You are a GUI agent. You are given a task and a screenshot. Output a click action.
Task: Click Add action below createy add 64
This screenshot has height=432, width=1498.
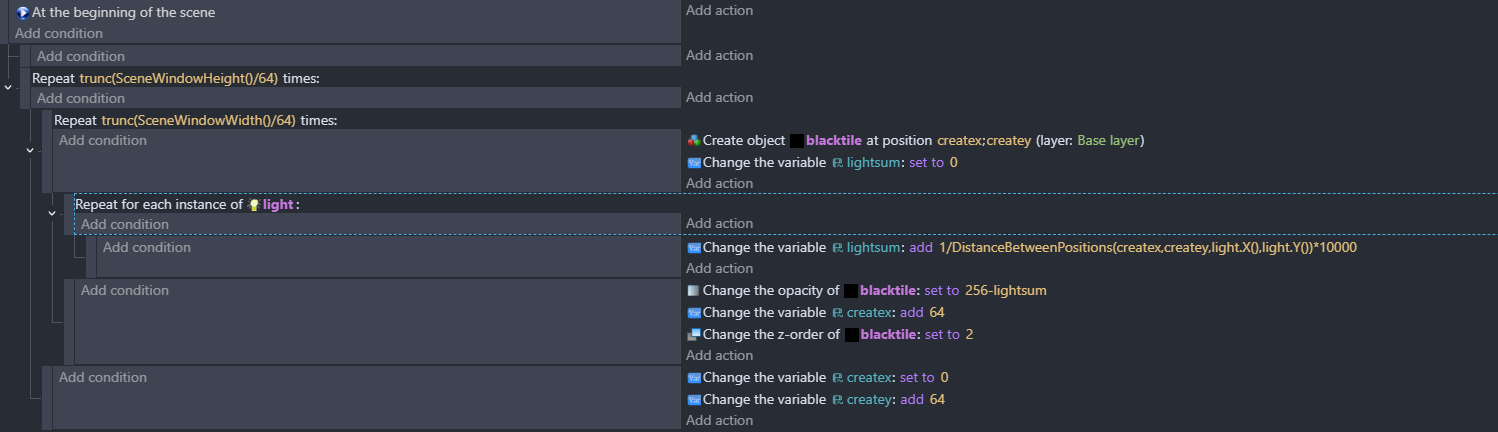tap(719, 421)
